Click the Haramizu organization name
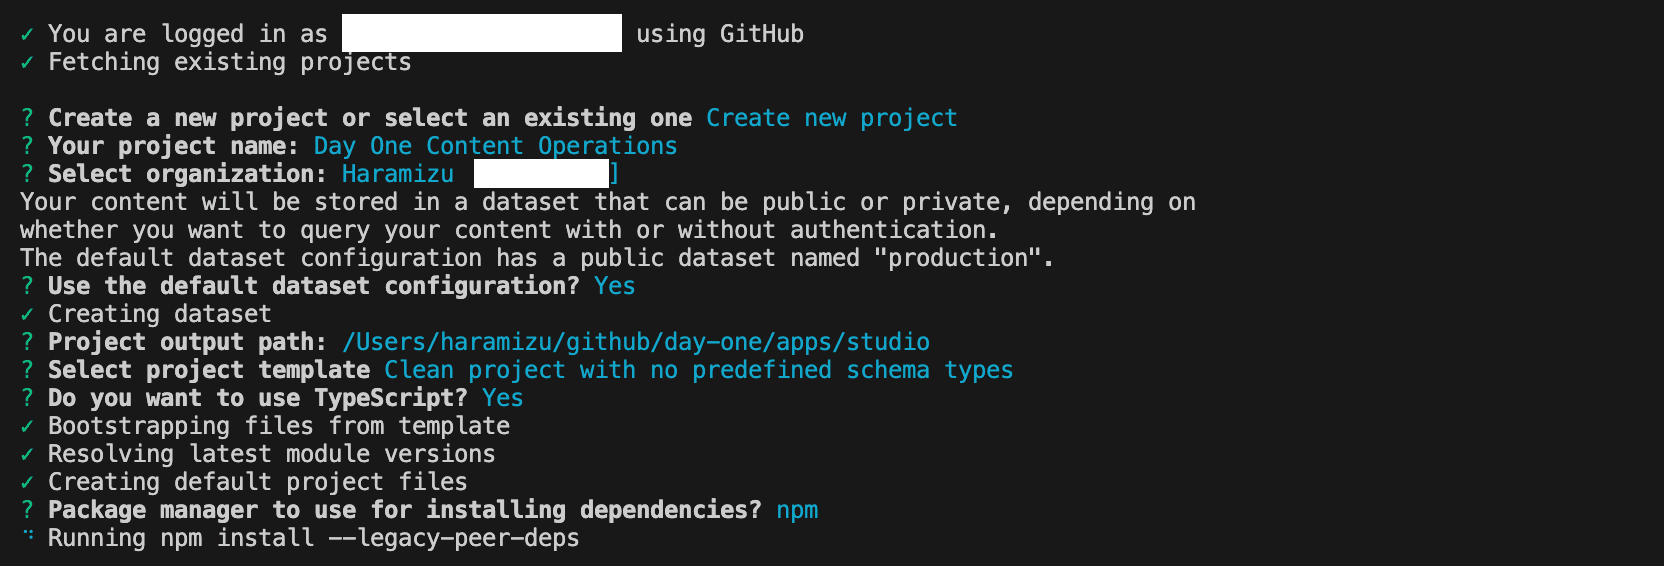Screen dimensions: 1664x566 coord(397,174)
